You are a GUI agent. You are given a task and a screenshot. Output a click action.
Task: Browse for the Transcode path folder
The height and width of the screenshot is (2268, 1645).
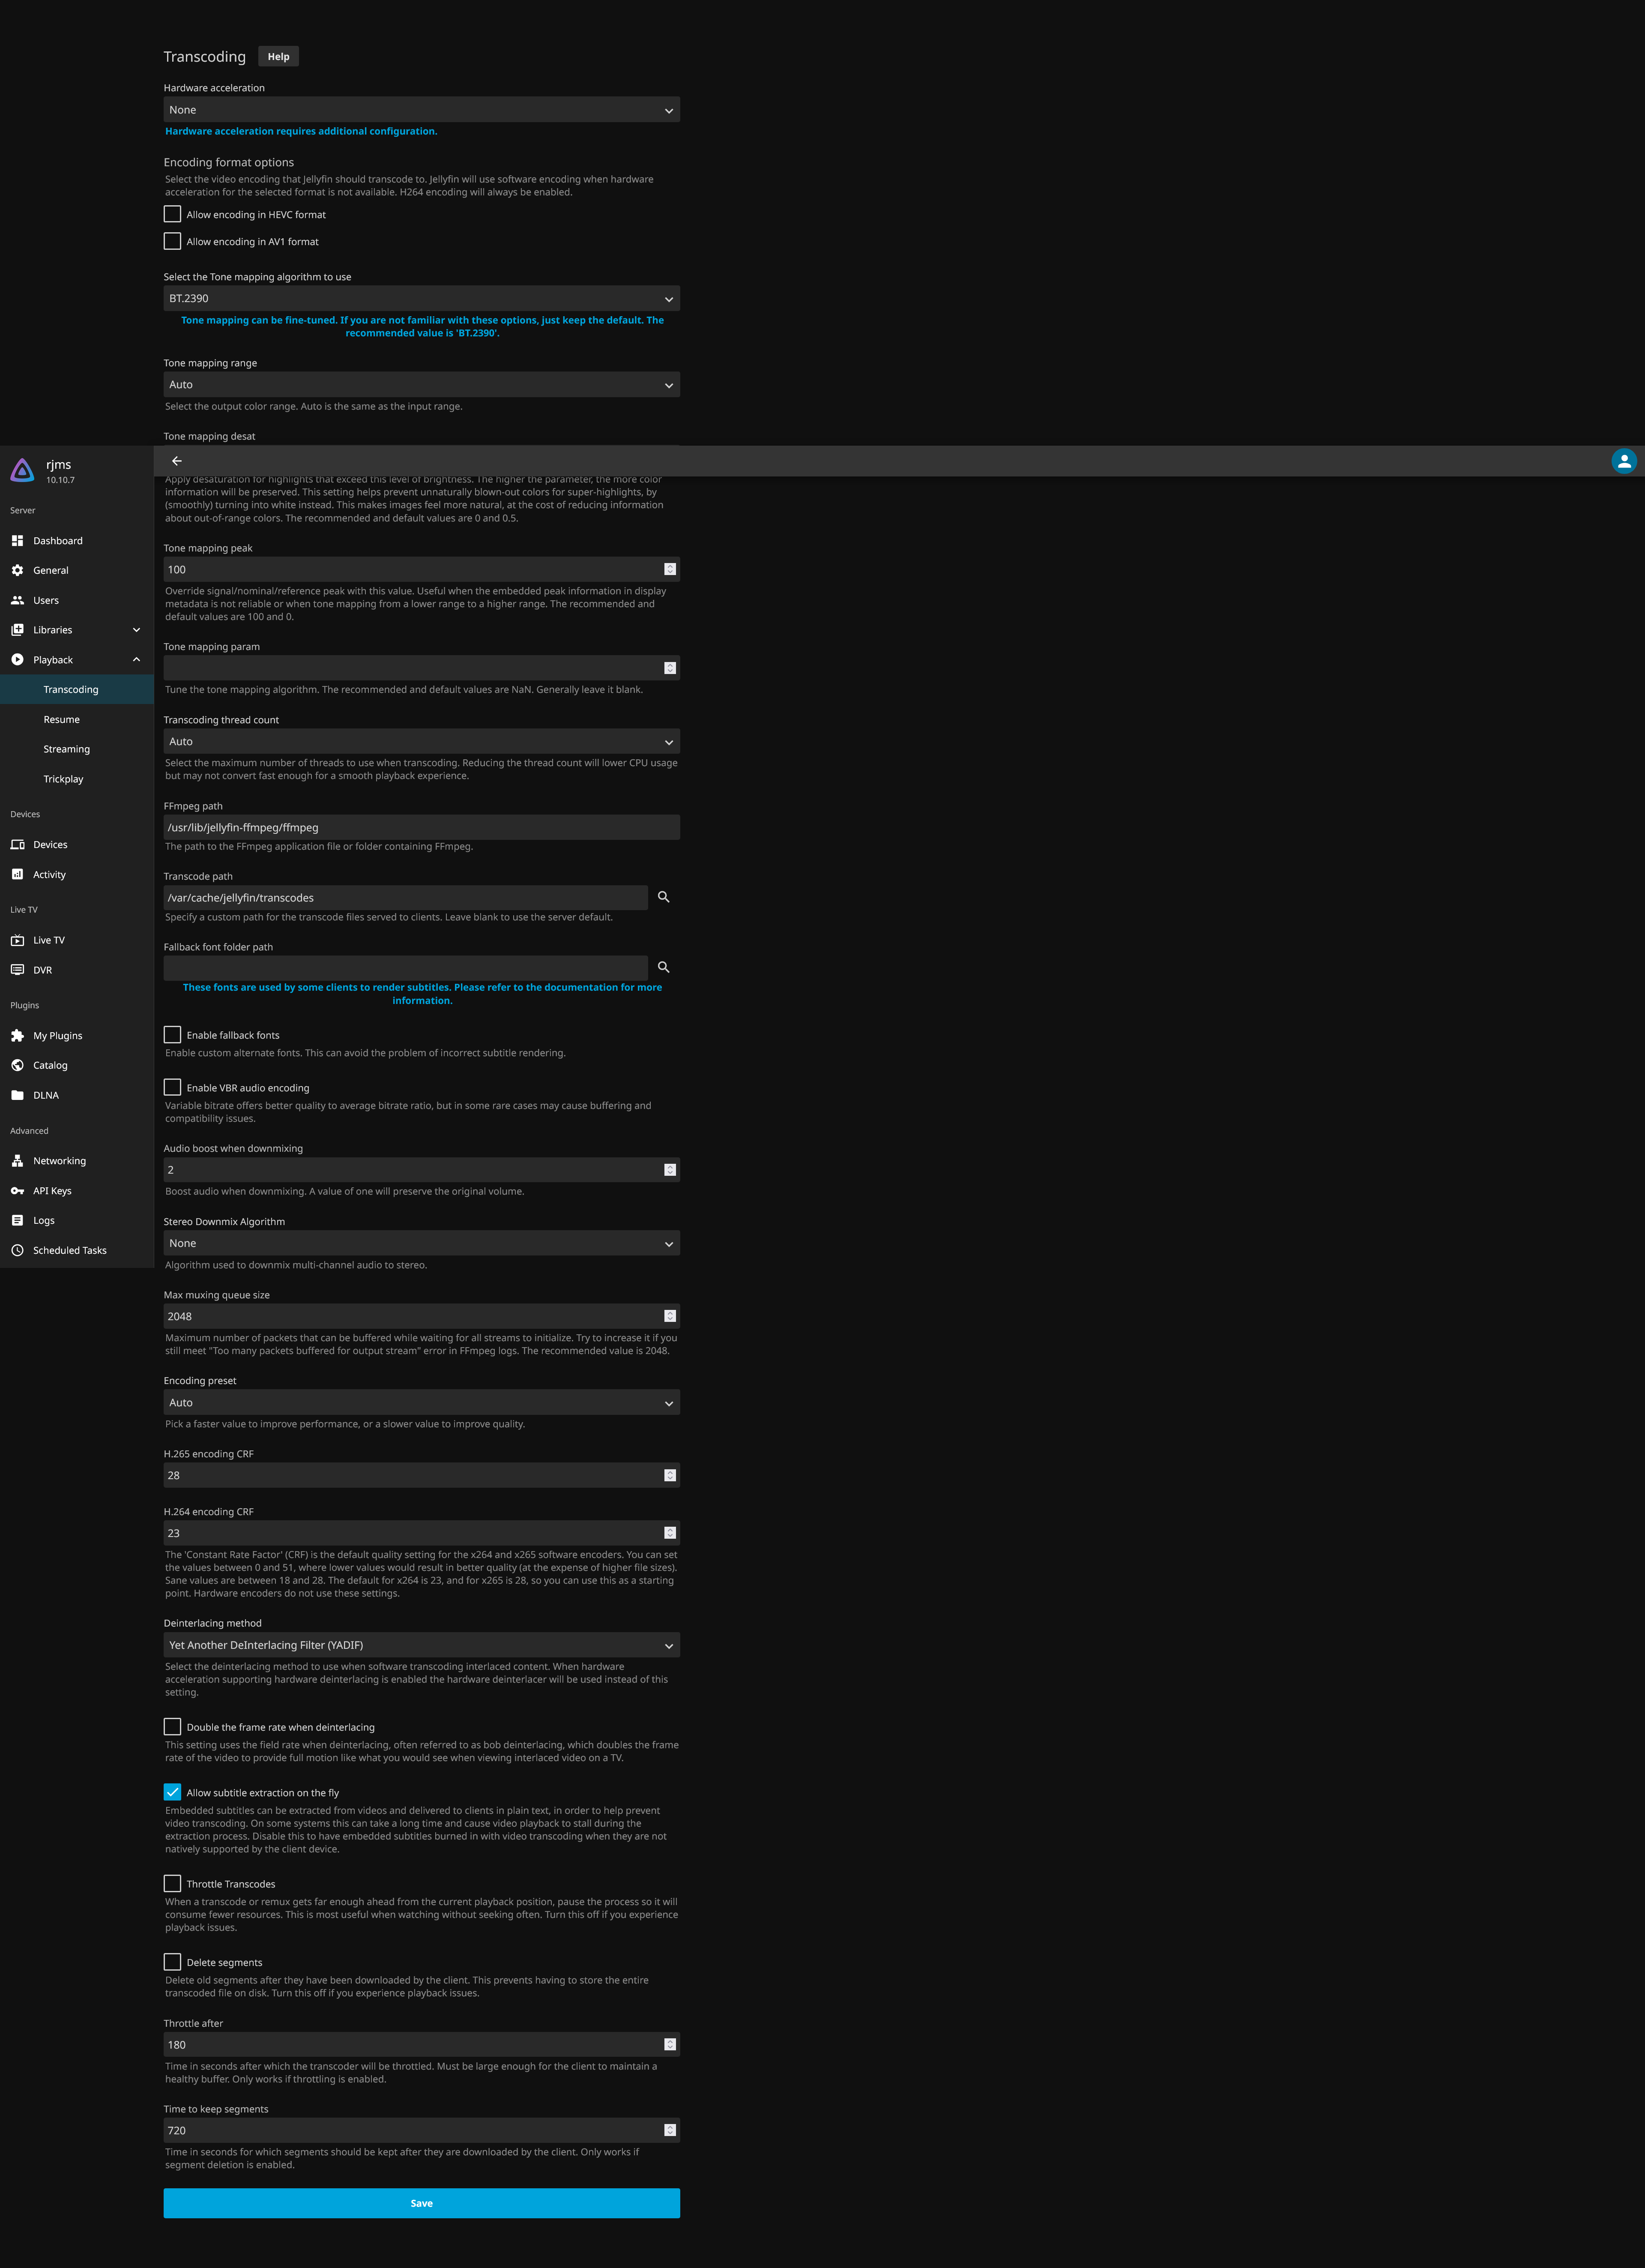(x=663, y=897)
